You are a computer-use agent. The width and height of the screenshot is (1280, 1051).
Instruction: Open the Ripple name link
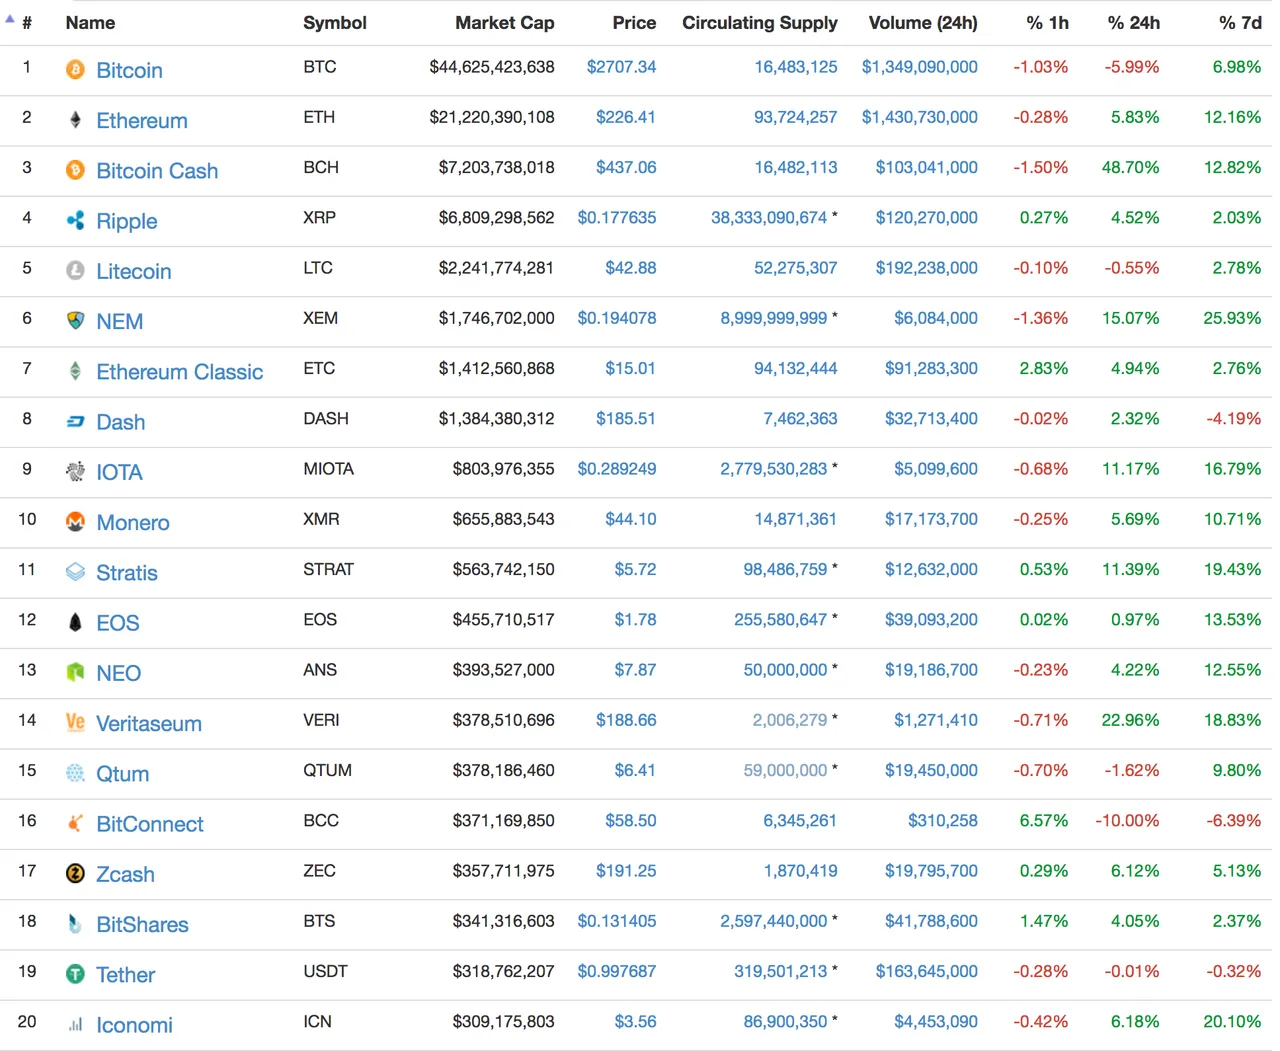(x=127, y=221)
